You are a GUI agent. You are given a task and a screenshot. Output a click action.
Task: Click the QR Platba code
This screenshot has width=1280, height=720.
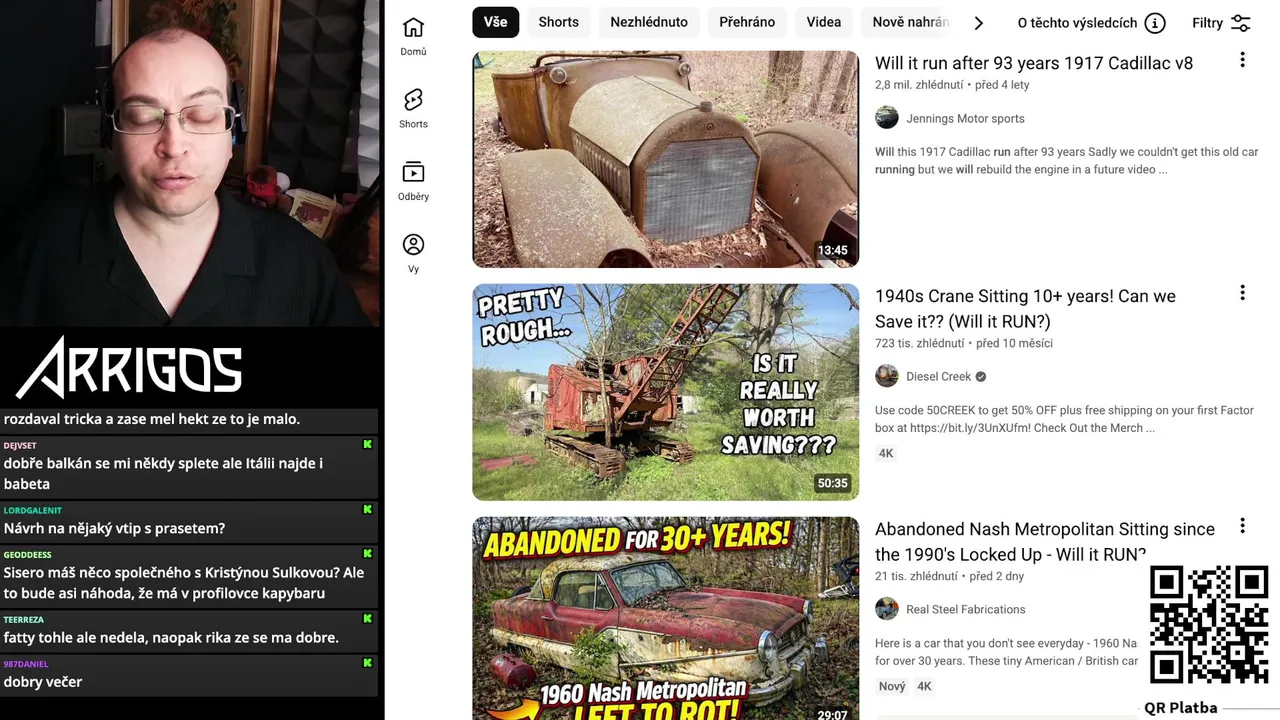click(1208, 624)
